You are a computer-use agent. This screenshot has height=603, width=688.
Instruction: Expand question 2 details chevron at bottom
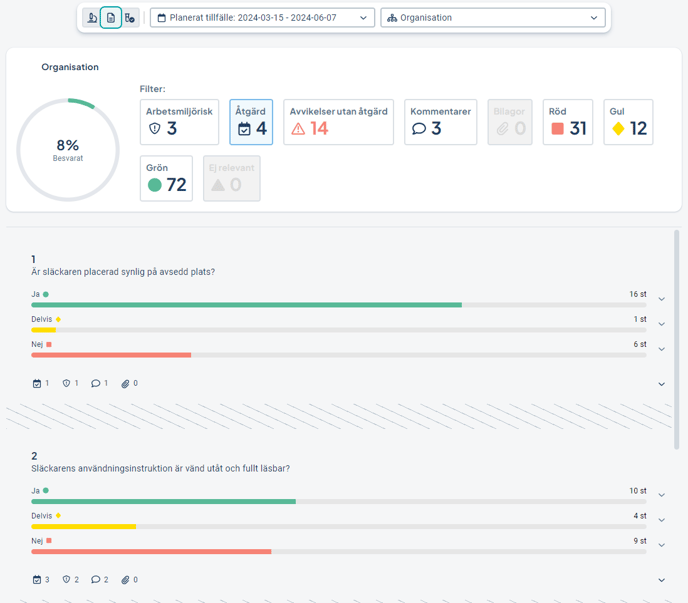coord(661,580)
